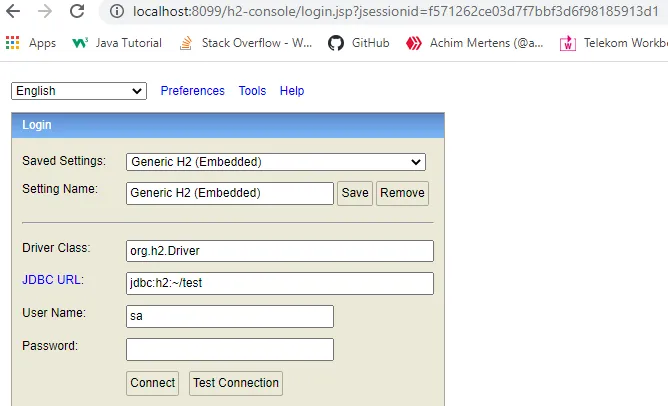Open the Apps grid bookmark icon

12,43
